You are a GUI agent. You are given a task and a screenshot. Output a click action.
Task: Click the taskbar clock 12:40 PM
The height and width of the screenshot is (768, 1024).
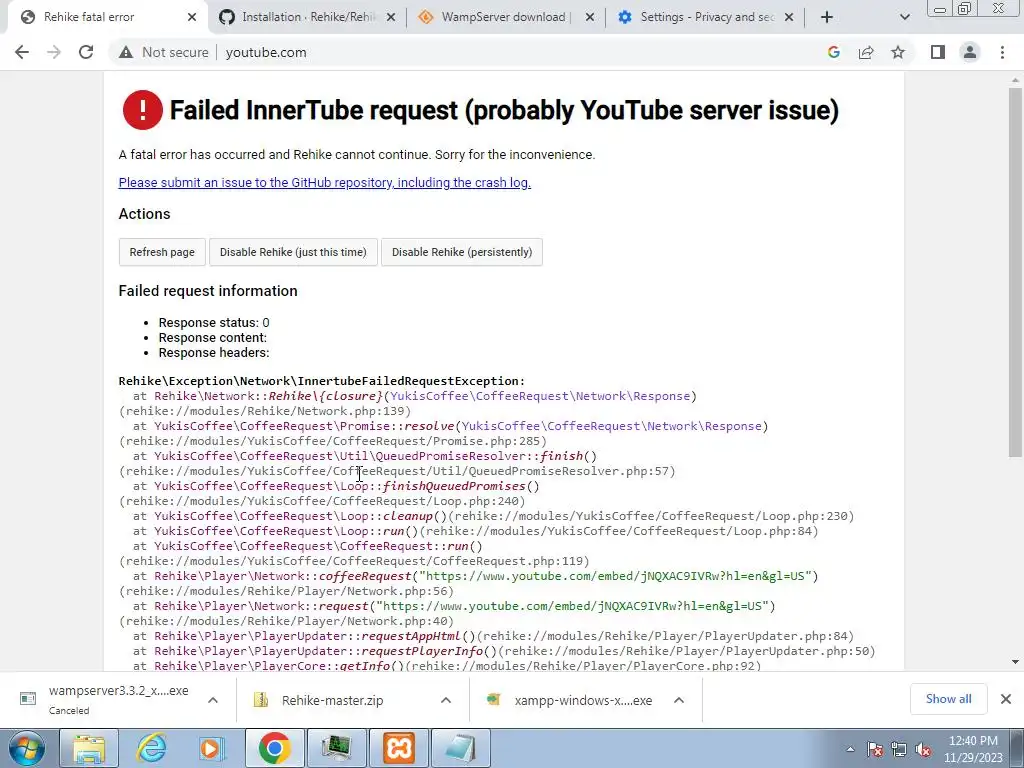click(973, 749)
